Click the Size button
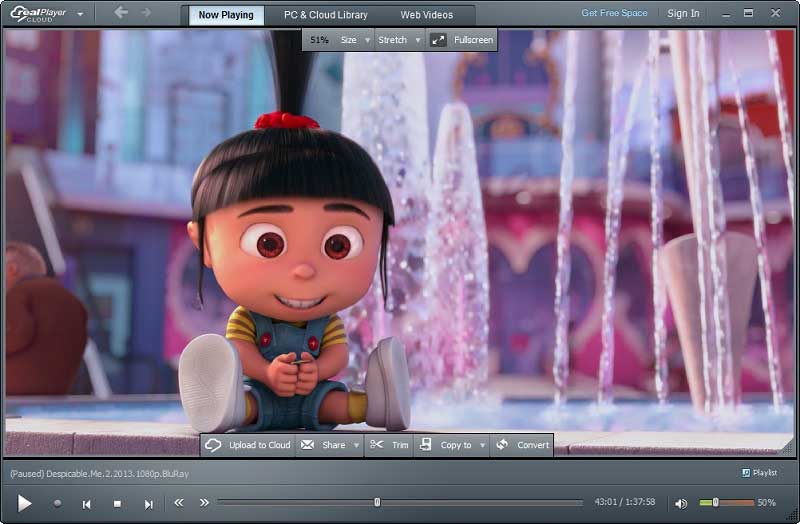The width and height of the screenshot is (800, 524). pyautogui.click(x=348, y=40)
